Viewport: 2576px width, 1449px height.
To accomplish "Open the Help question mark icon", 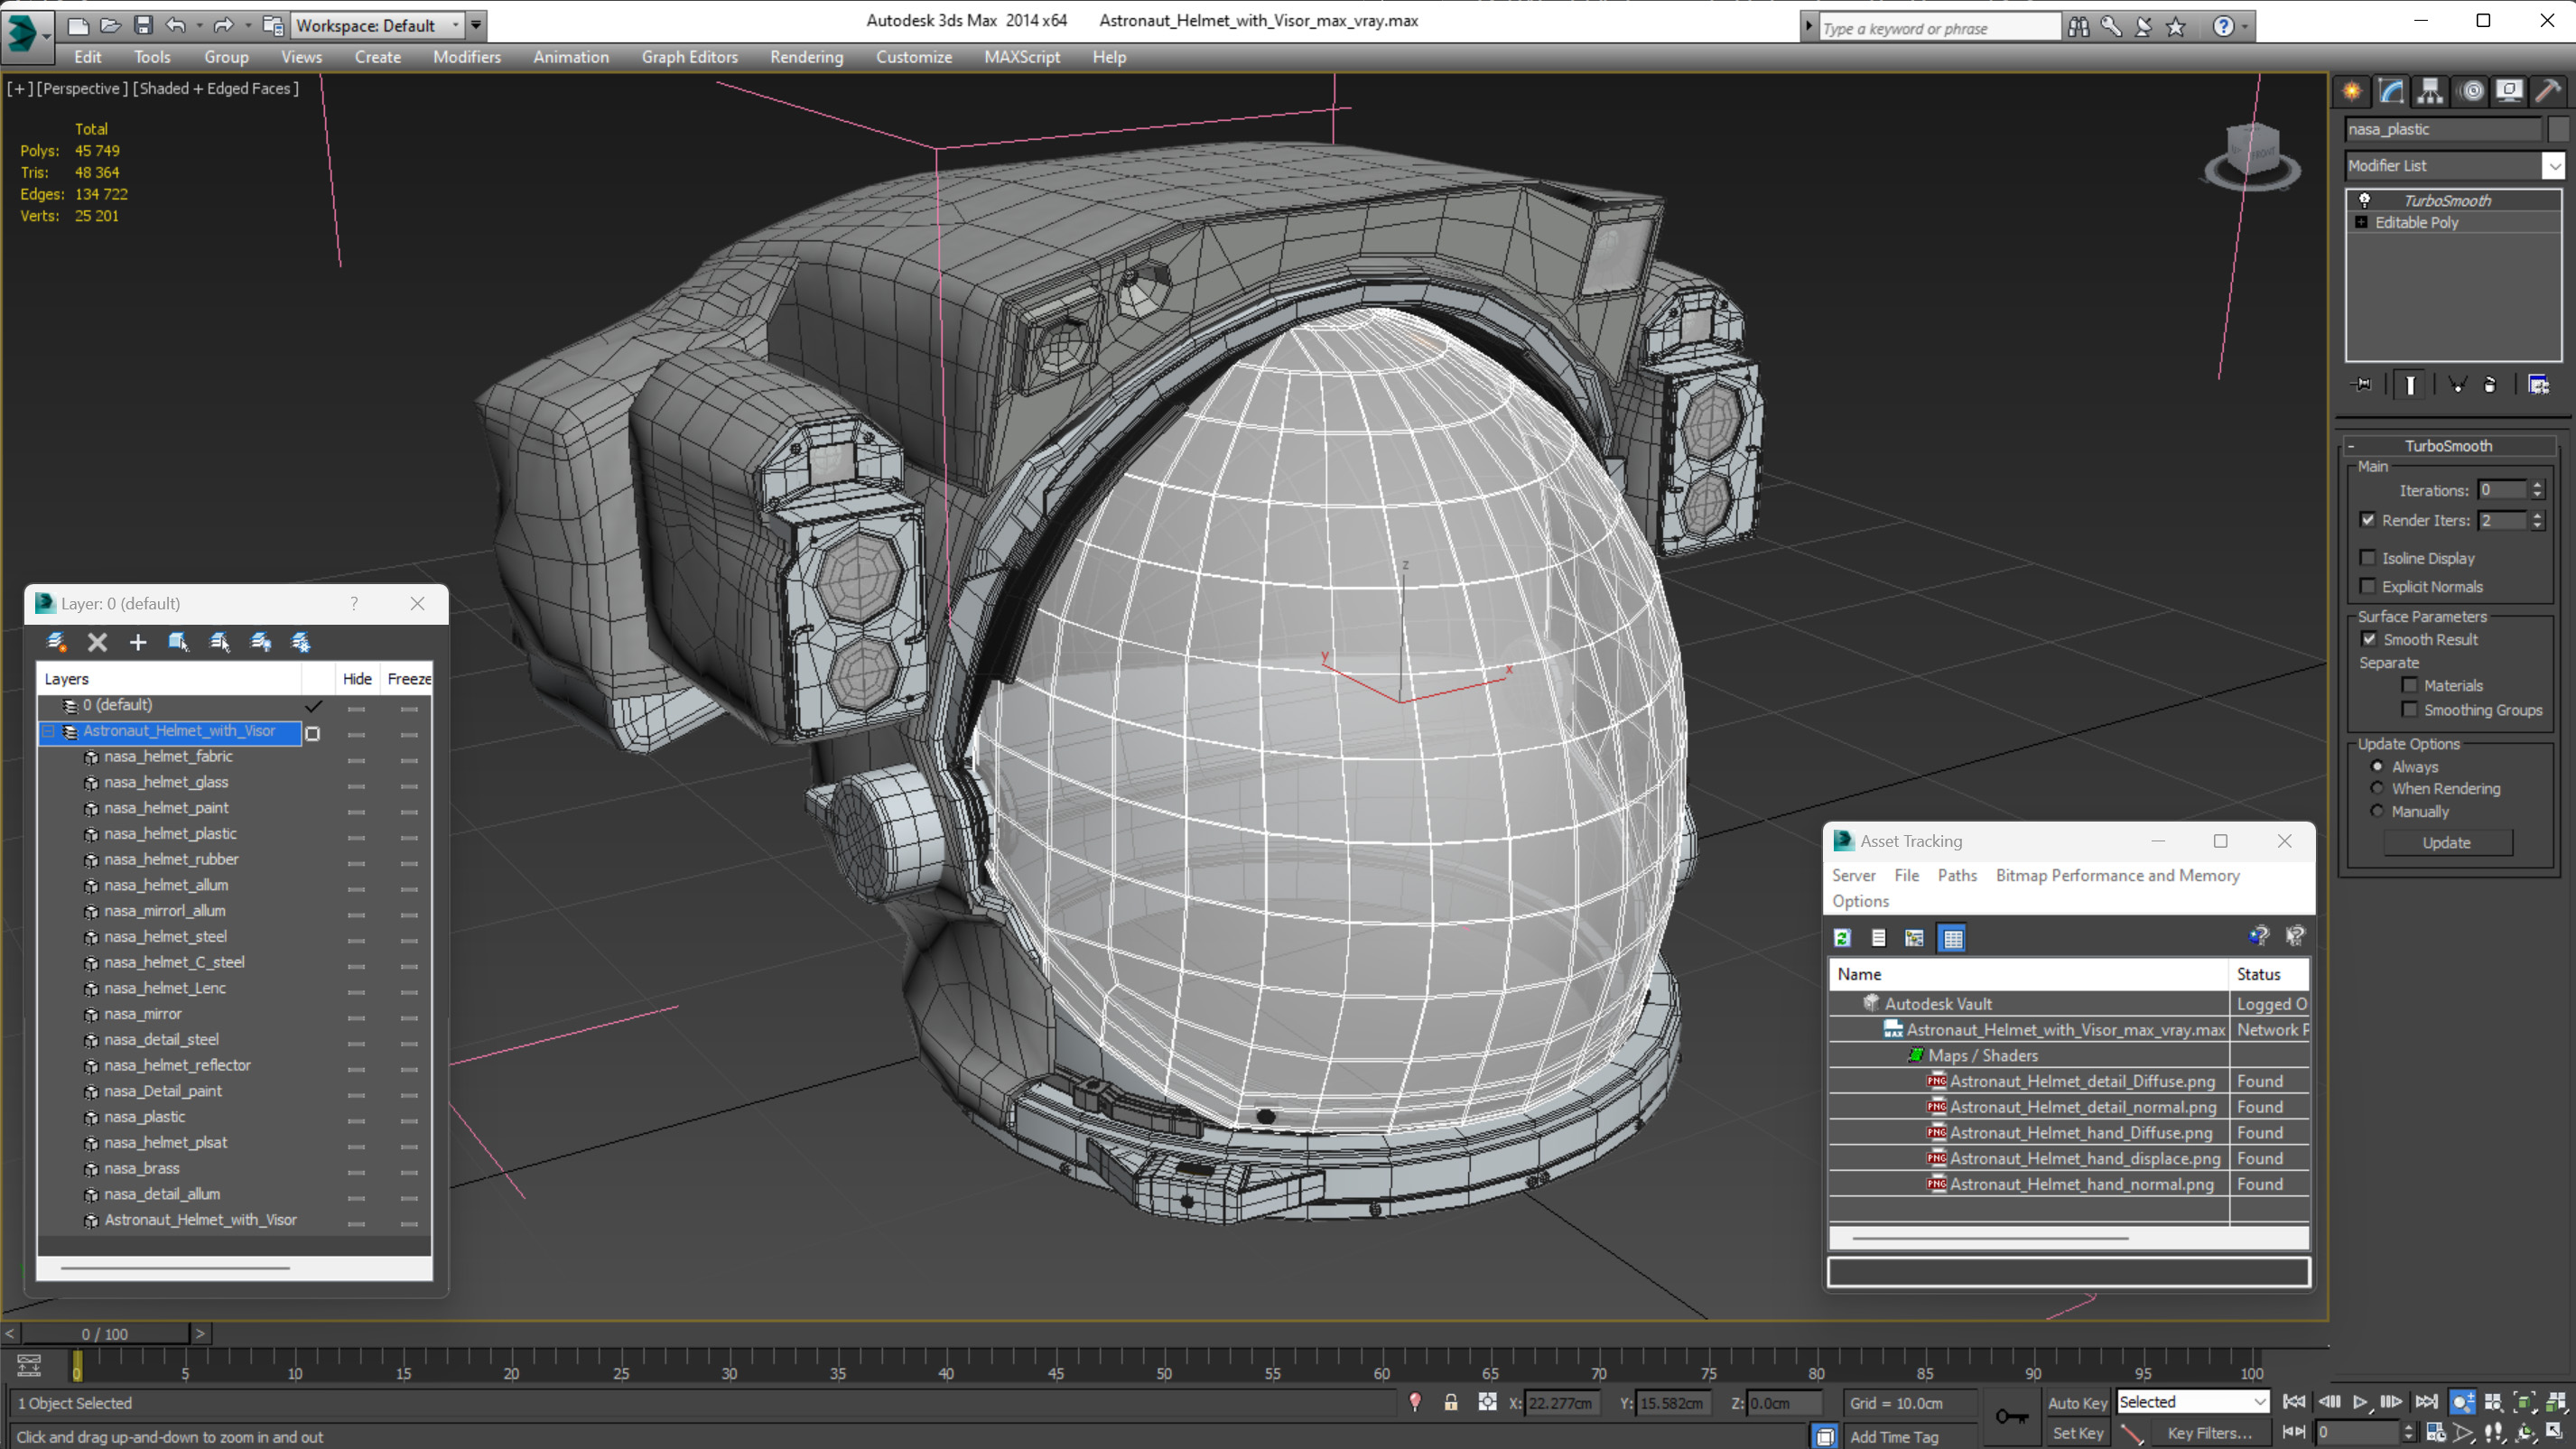I will coord(2222,27).
